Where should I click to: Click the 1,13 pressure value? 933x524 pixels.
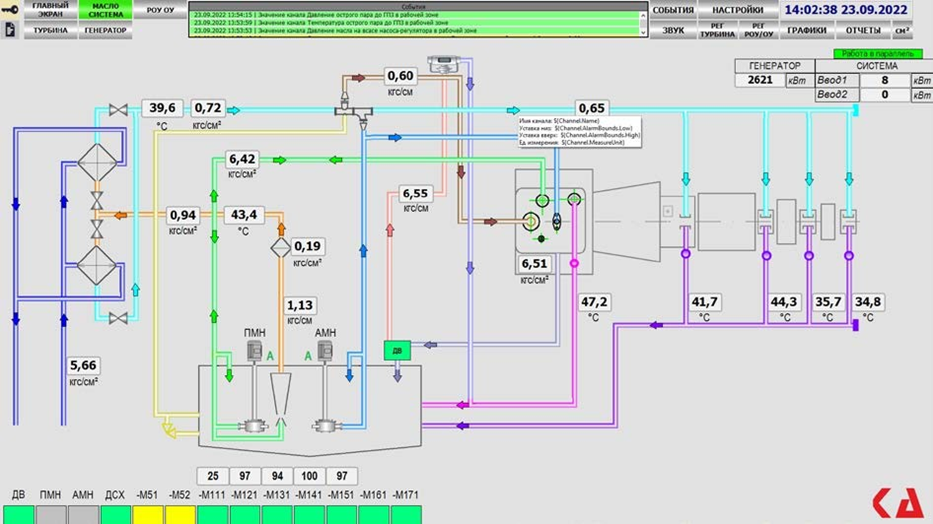coord(299,306)
